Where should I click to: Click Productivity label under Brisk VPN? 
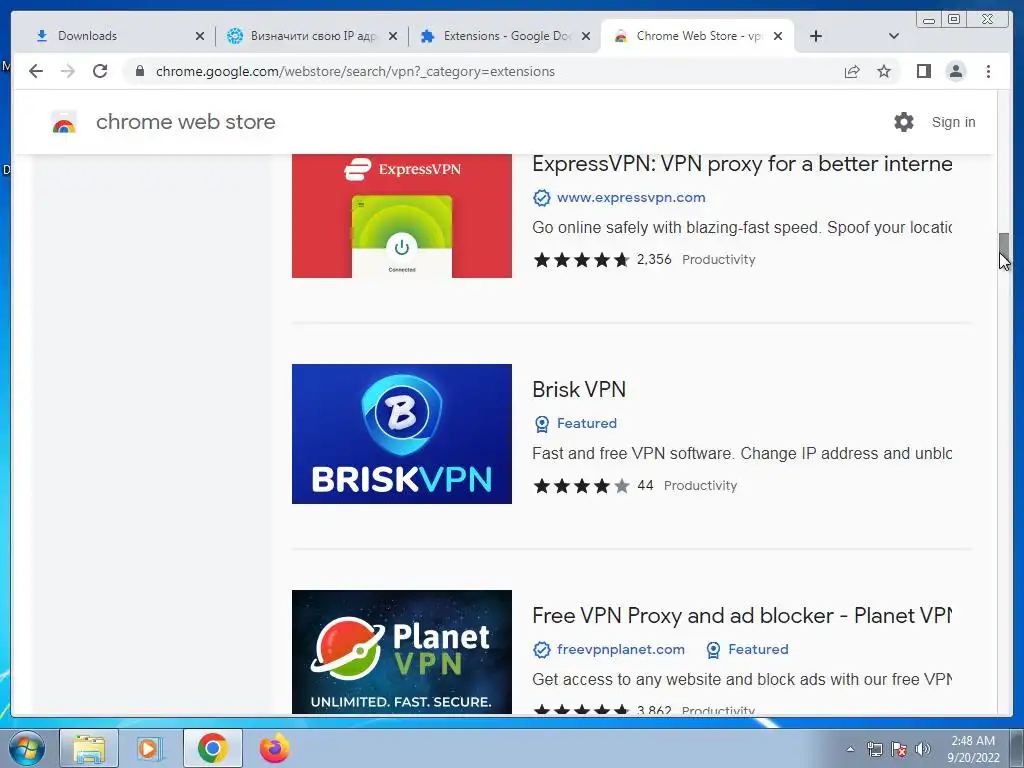700,486
